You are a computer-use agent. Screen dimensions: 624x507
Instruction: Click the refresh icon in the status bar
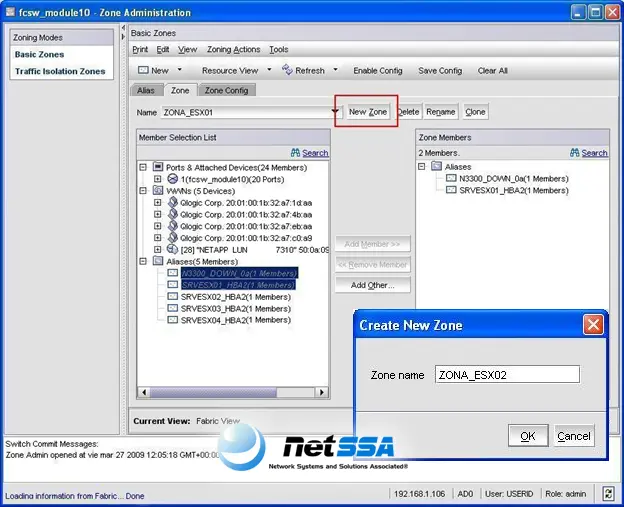coord(608,494)
